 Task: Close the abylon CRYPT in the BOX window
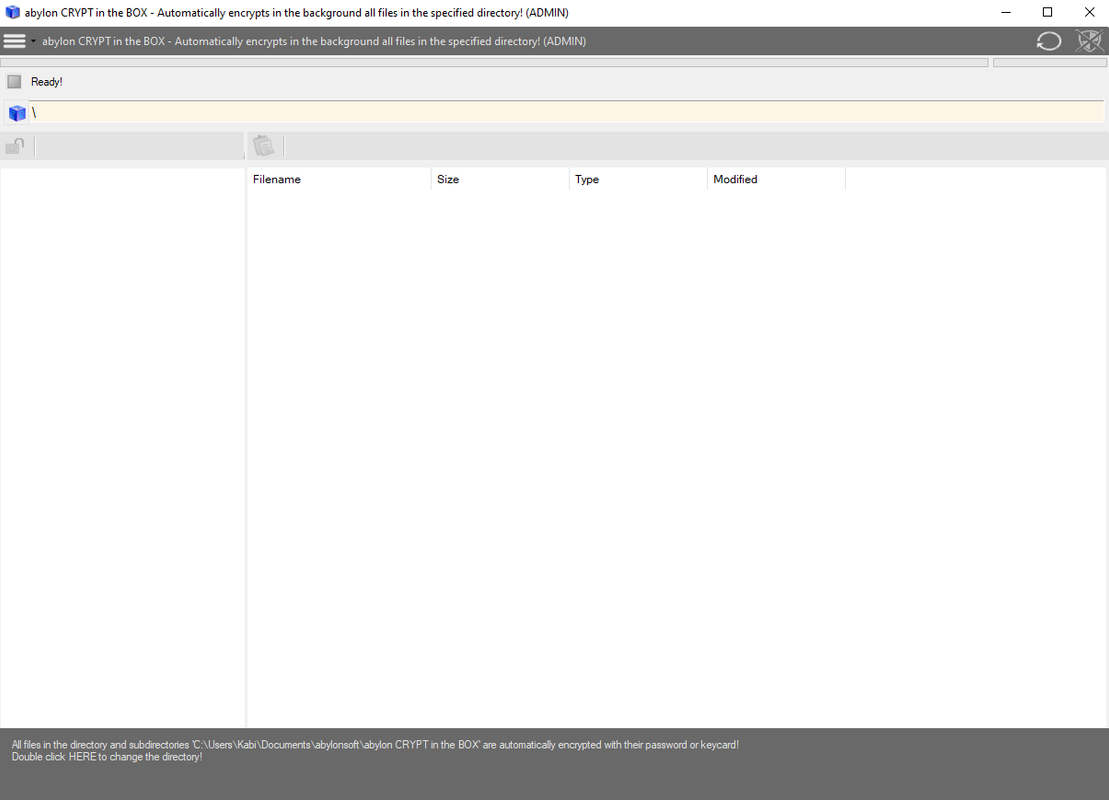[1089, 12]
